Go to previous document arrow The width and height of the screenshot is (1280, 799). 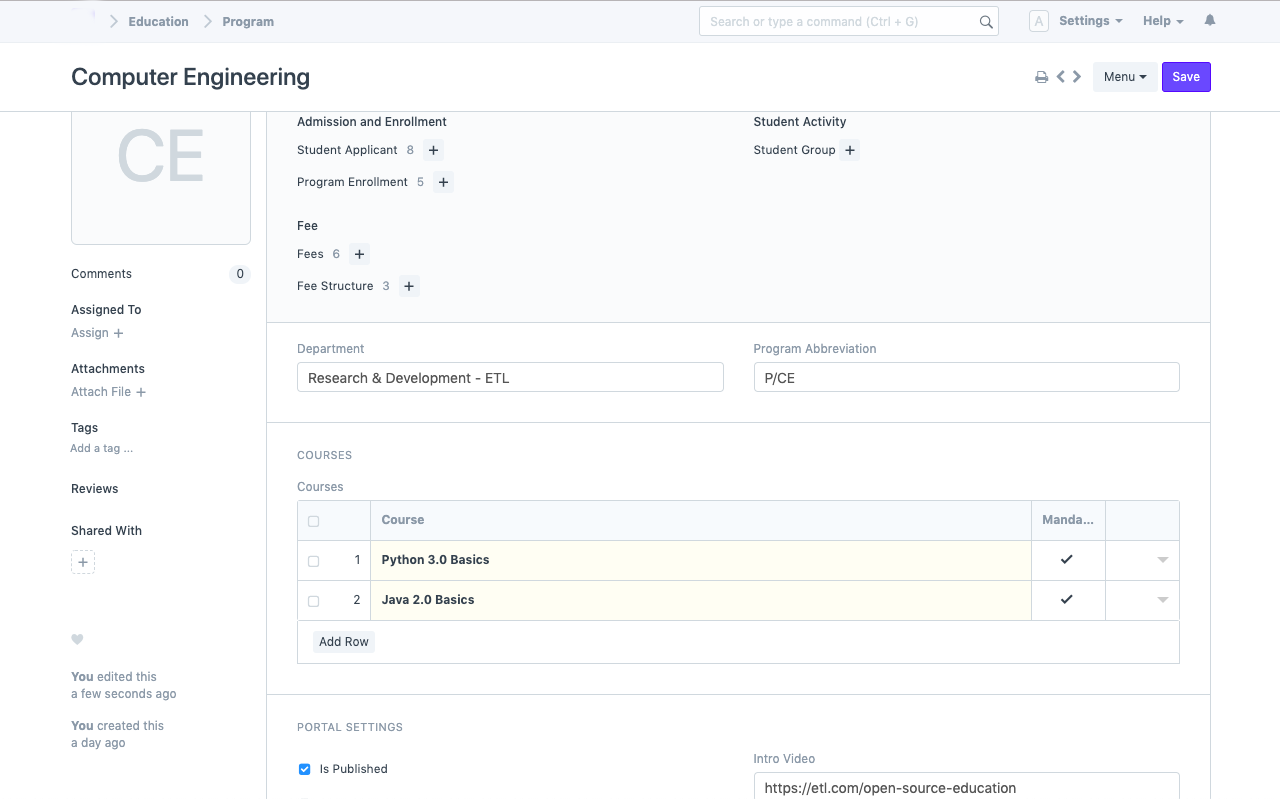tap(1061, 77)
